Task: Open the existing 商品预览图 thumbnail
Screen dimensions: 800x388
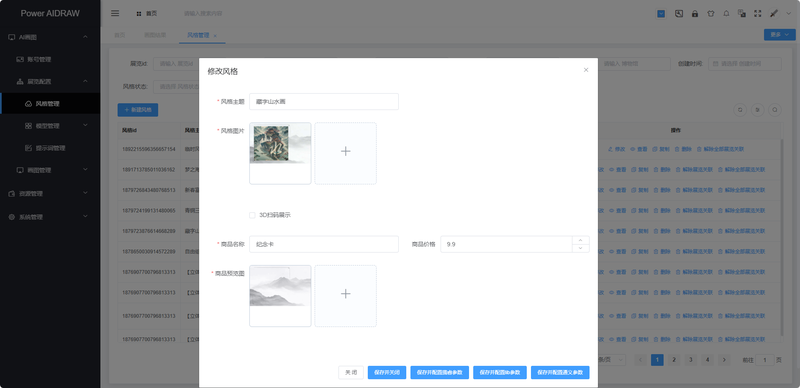Action: click(x=280, y=296)
